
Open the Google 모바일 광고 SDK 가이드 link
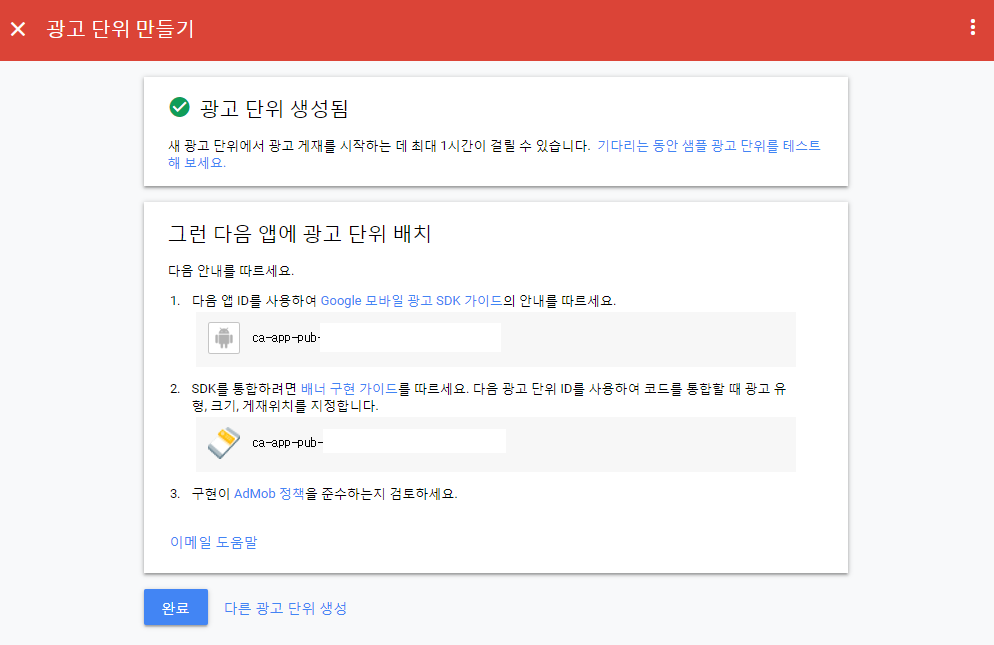tap(411, 301)
